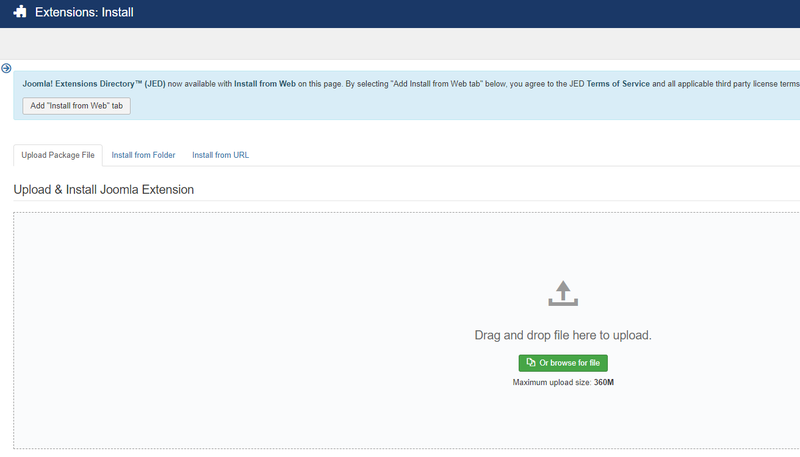Open the Joomla! Extensions Directory (JED) link

pyautogui.click(x=94, y=84)
